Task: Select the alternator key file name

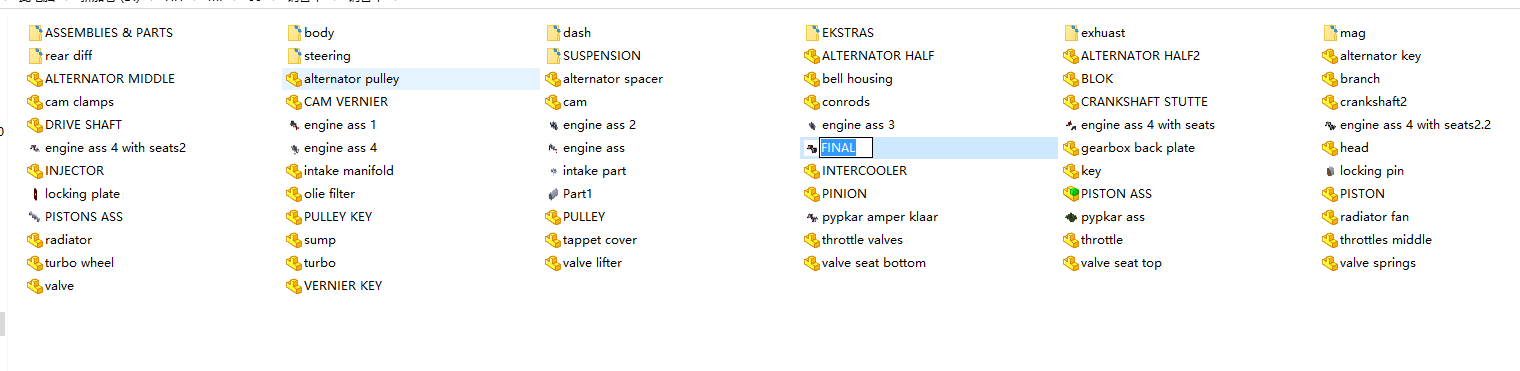Action: tap(1381, 56)
